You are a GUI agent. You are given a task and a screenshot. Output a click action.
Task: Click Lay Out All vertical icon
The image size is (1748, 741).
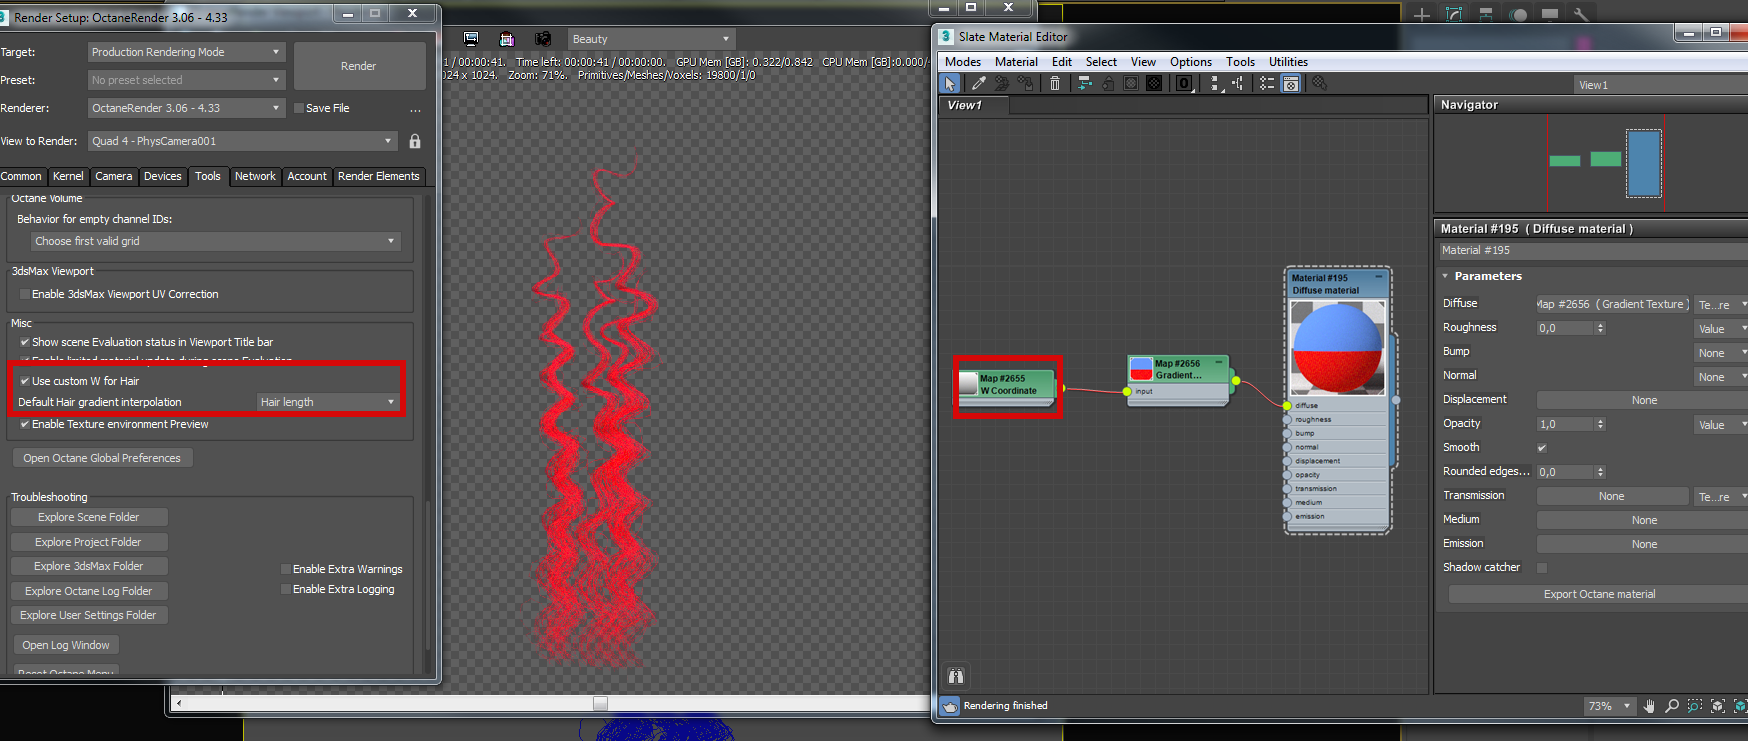tap(1214, 84)
